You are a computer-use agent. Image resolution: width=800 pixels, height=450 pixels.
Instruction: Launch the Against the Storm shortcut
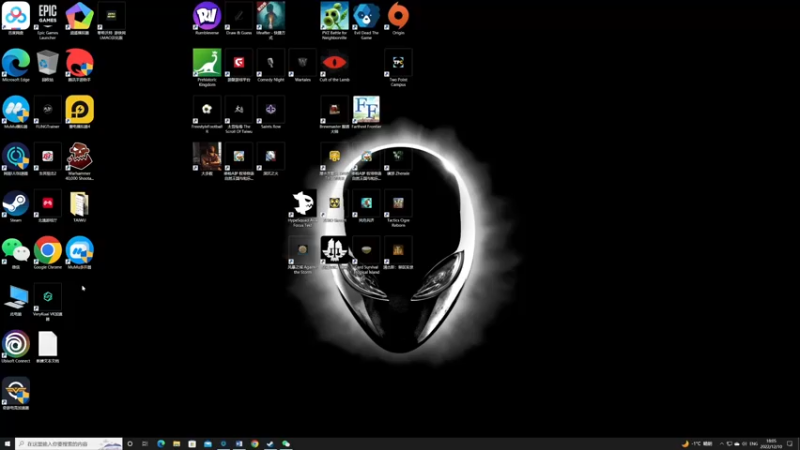303,255
